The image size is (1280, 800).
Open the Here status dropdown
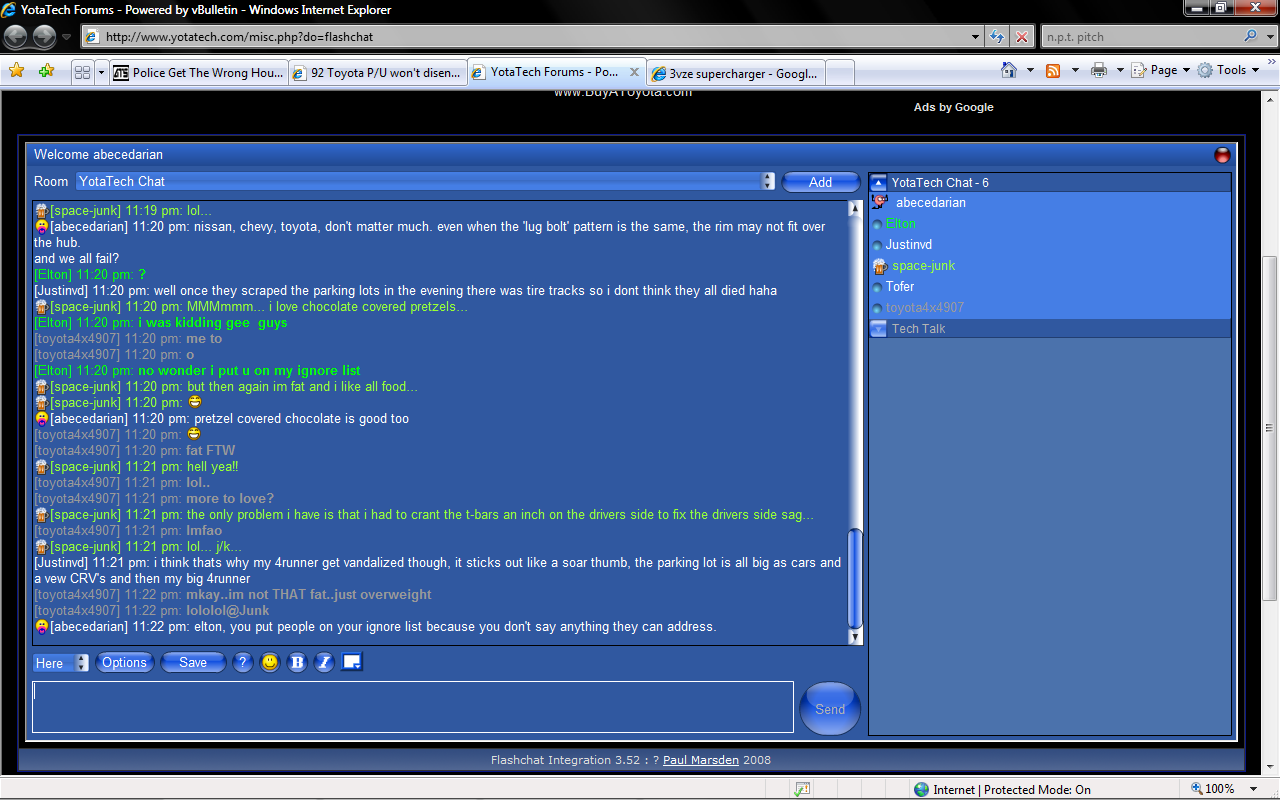(61, 663)
